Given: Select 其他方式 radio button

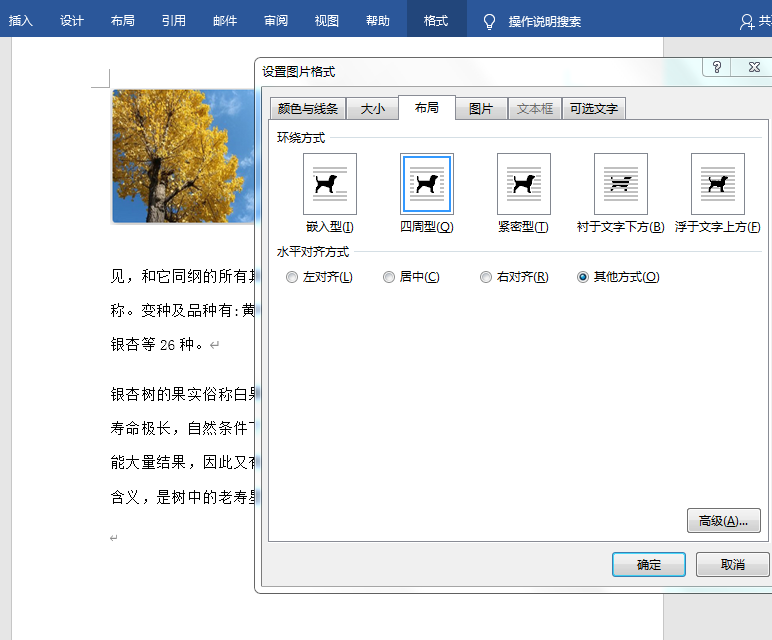Looking at the screenshot, I should [583, 277].
